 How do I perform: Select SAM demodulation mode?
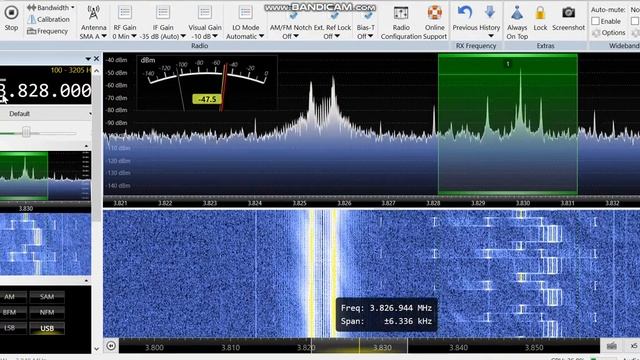47,297
